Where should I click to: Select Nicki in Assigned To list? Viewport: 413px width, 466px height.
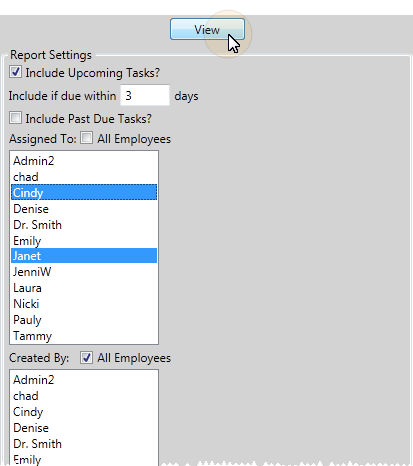click(84, 304)
